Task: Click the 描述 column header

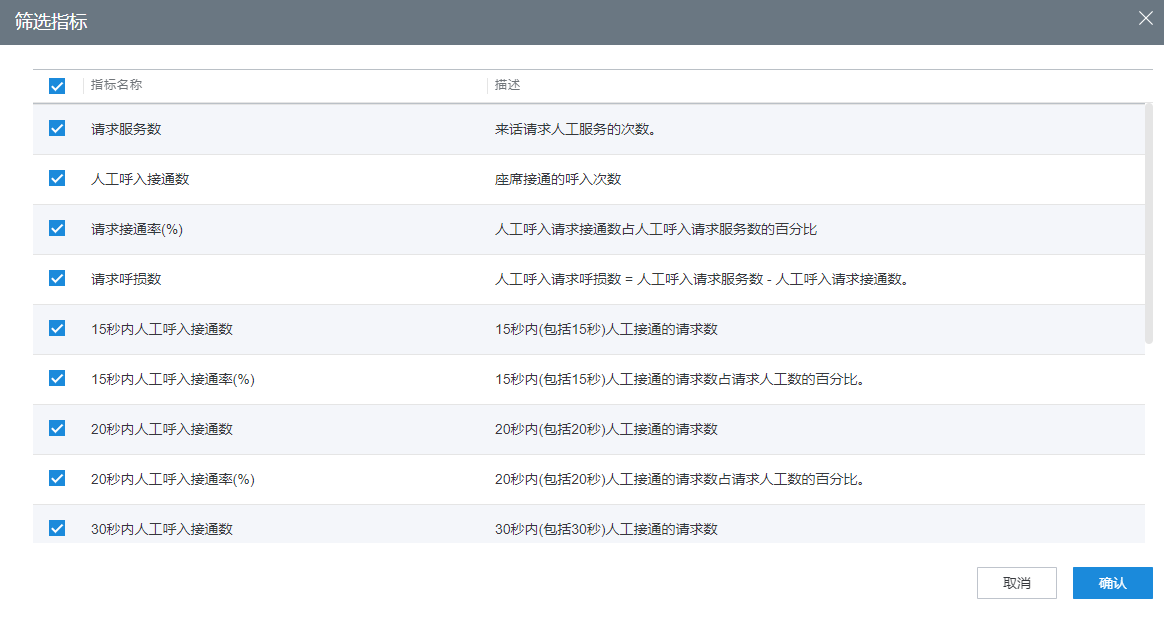Action: [508, 85]
